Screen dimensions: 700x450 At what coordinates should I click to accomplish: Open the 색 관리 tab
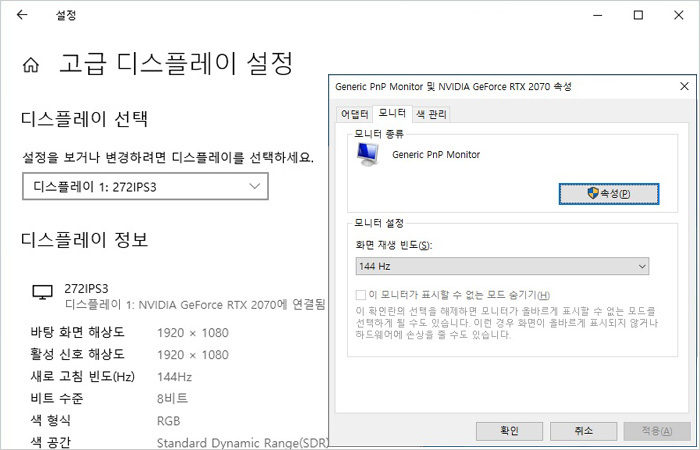tap(431, 114)
